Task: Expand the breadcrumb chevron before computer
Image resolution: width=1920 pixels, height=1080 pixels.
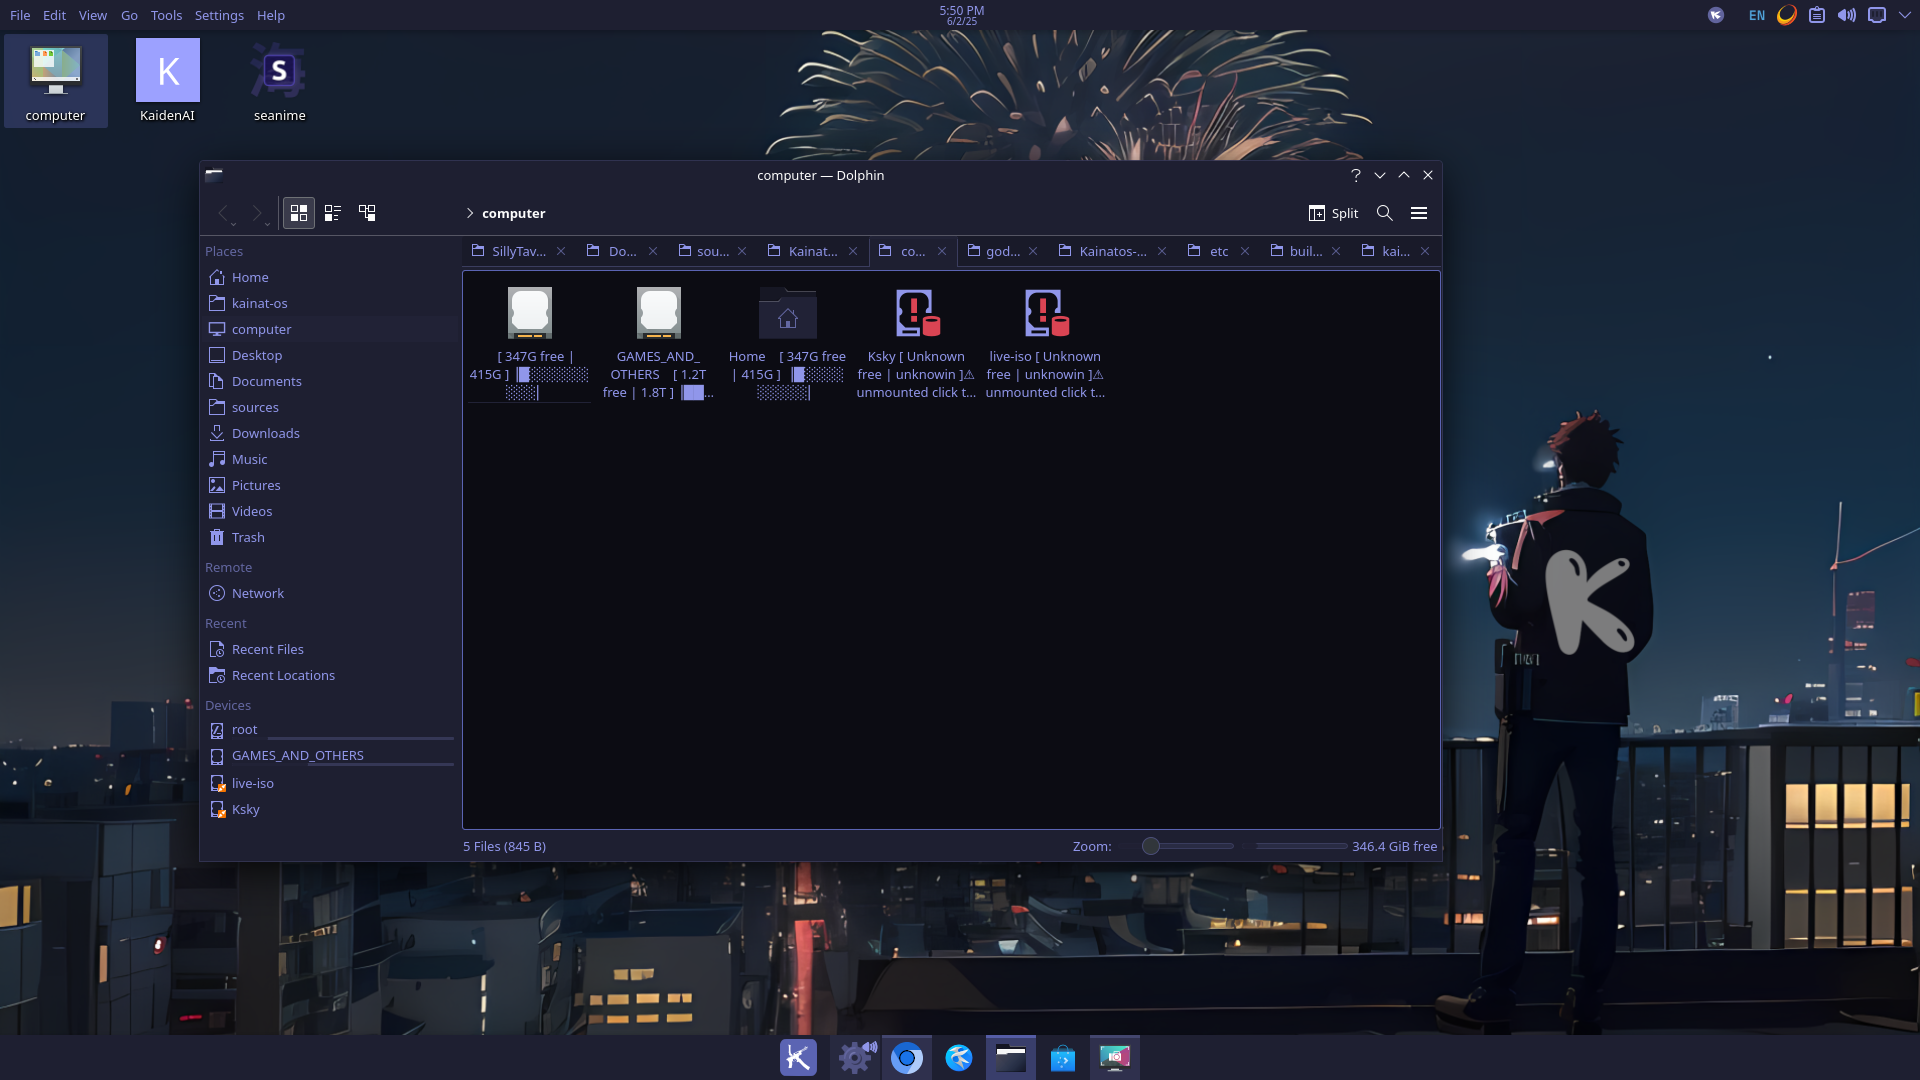Action: click(x=469, y=213)
